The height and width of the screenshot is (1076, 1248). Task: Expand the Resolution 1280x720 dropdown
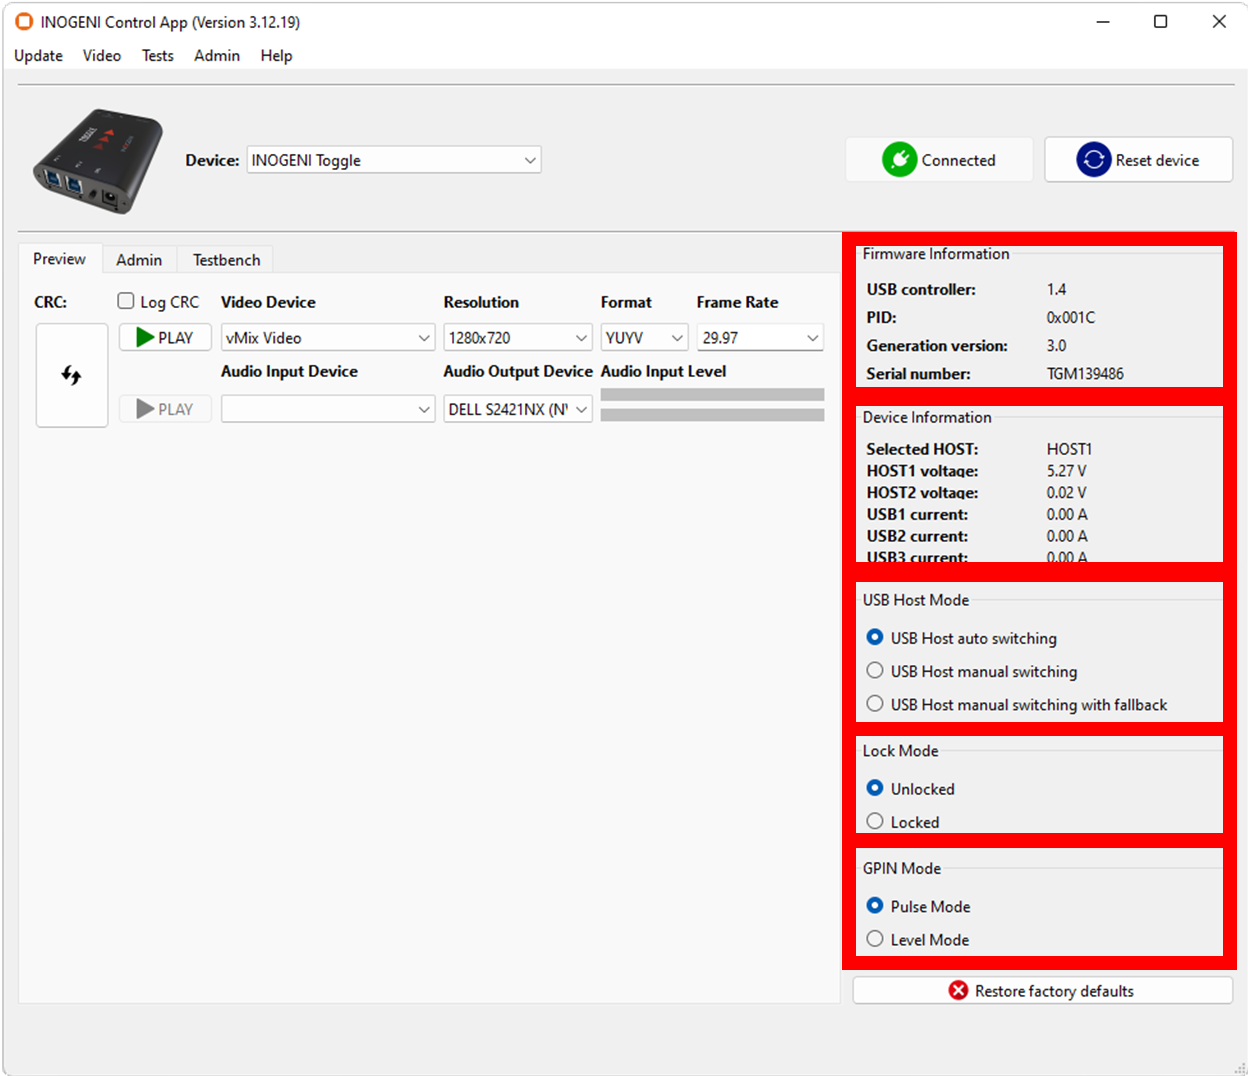coord(517,338)
